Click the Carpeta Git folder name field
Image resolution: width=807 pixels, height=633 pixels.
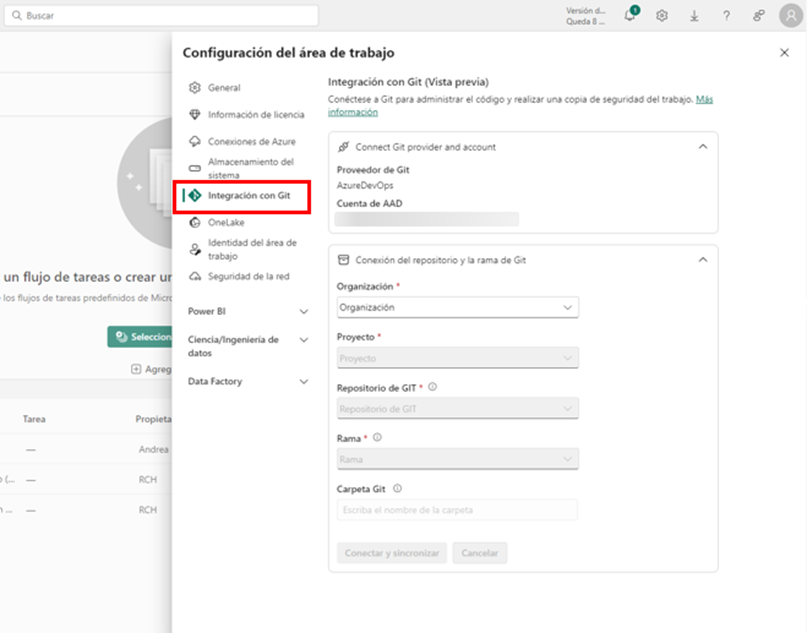(458, 510)
